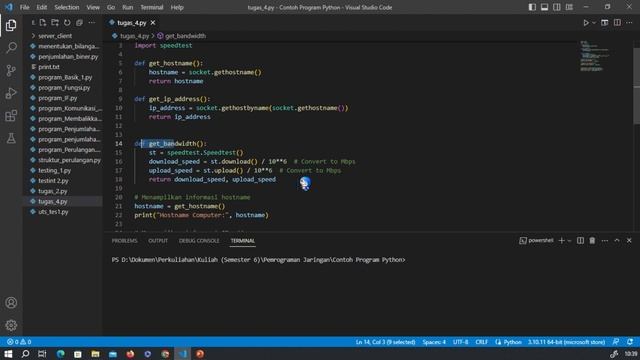
Task: Open the Run menu
Action: point(127,7)
